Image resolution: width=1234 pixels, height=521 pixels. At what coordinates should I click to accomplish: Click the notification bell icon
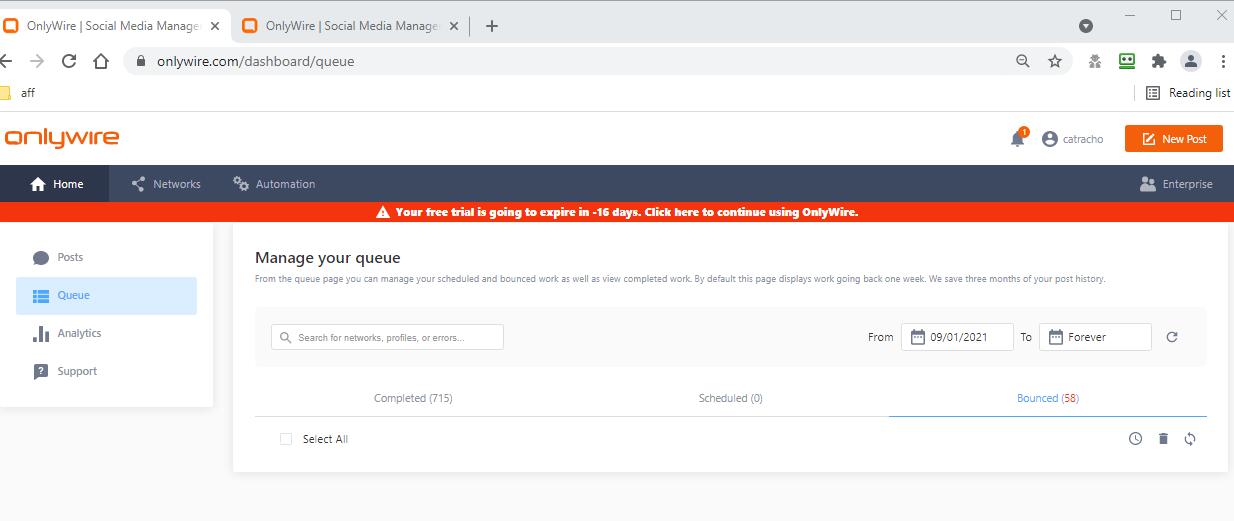pyautogui.click(x=1017, y=139)
